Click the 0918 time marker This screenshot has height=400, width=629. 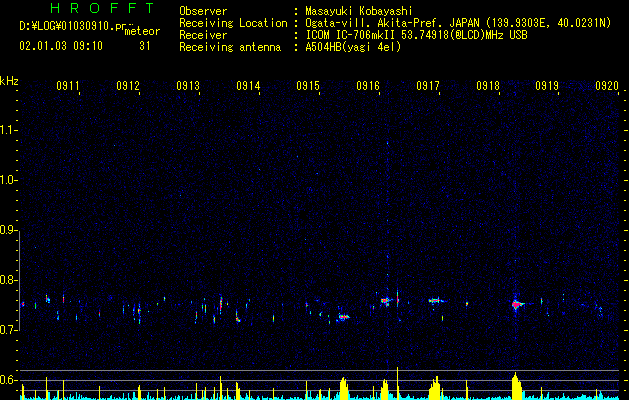tap(488, 85)
